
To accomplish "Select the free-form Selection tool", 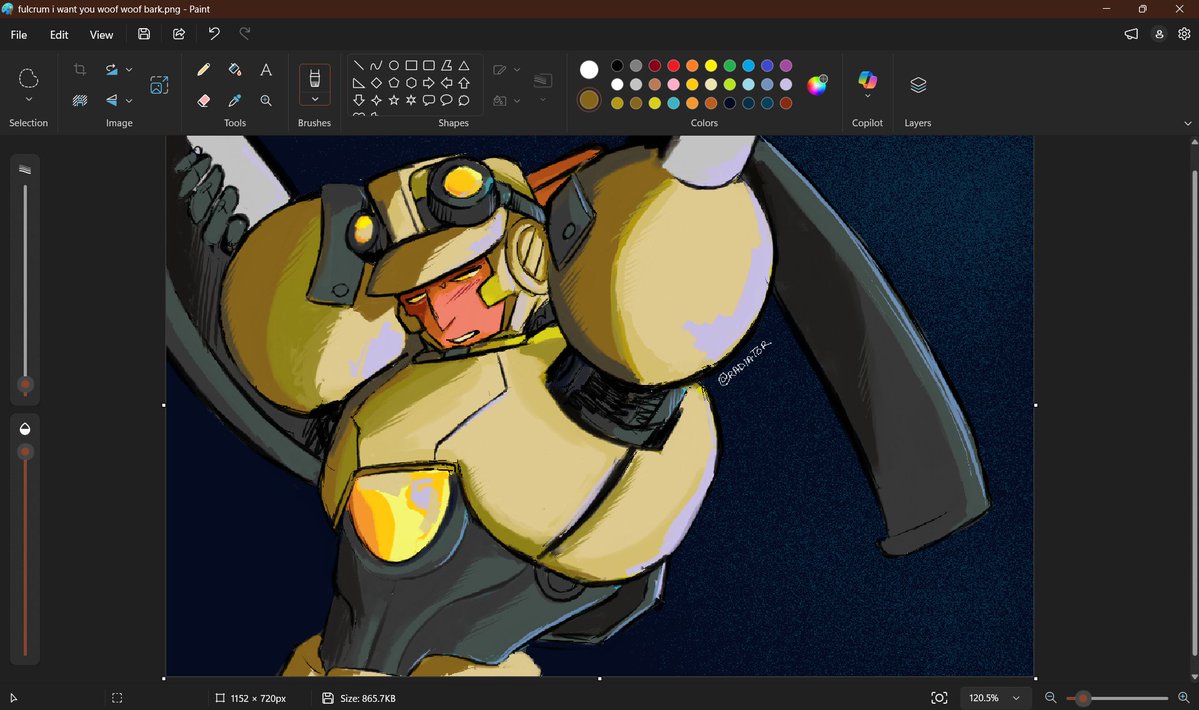I will [28, 78].
